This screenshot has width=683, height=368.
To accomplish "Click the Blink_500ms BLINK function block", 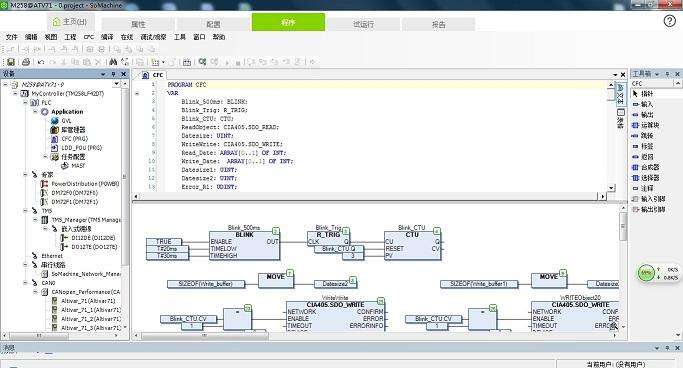I will pyautogui.click(x=244, y=245).
